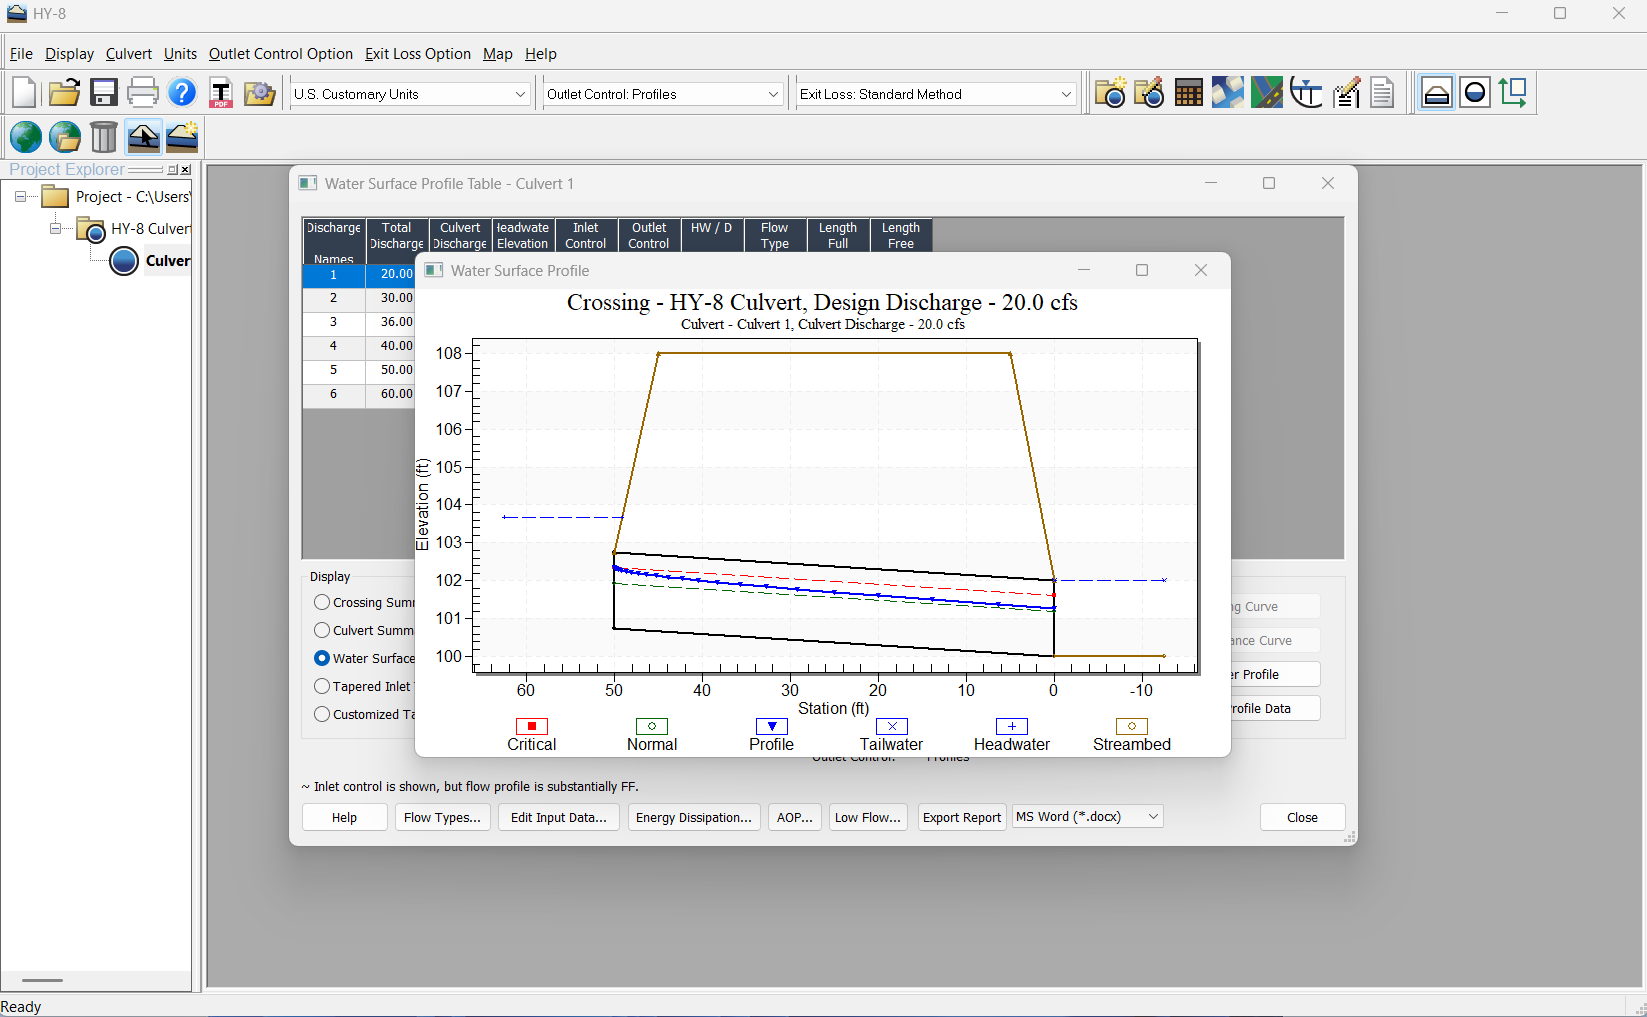
Task: Select the Water Surface Profiles radio button
Action: tap(322, 658)
